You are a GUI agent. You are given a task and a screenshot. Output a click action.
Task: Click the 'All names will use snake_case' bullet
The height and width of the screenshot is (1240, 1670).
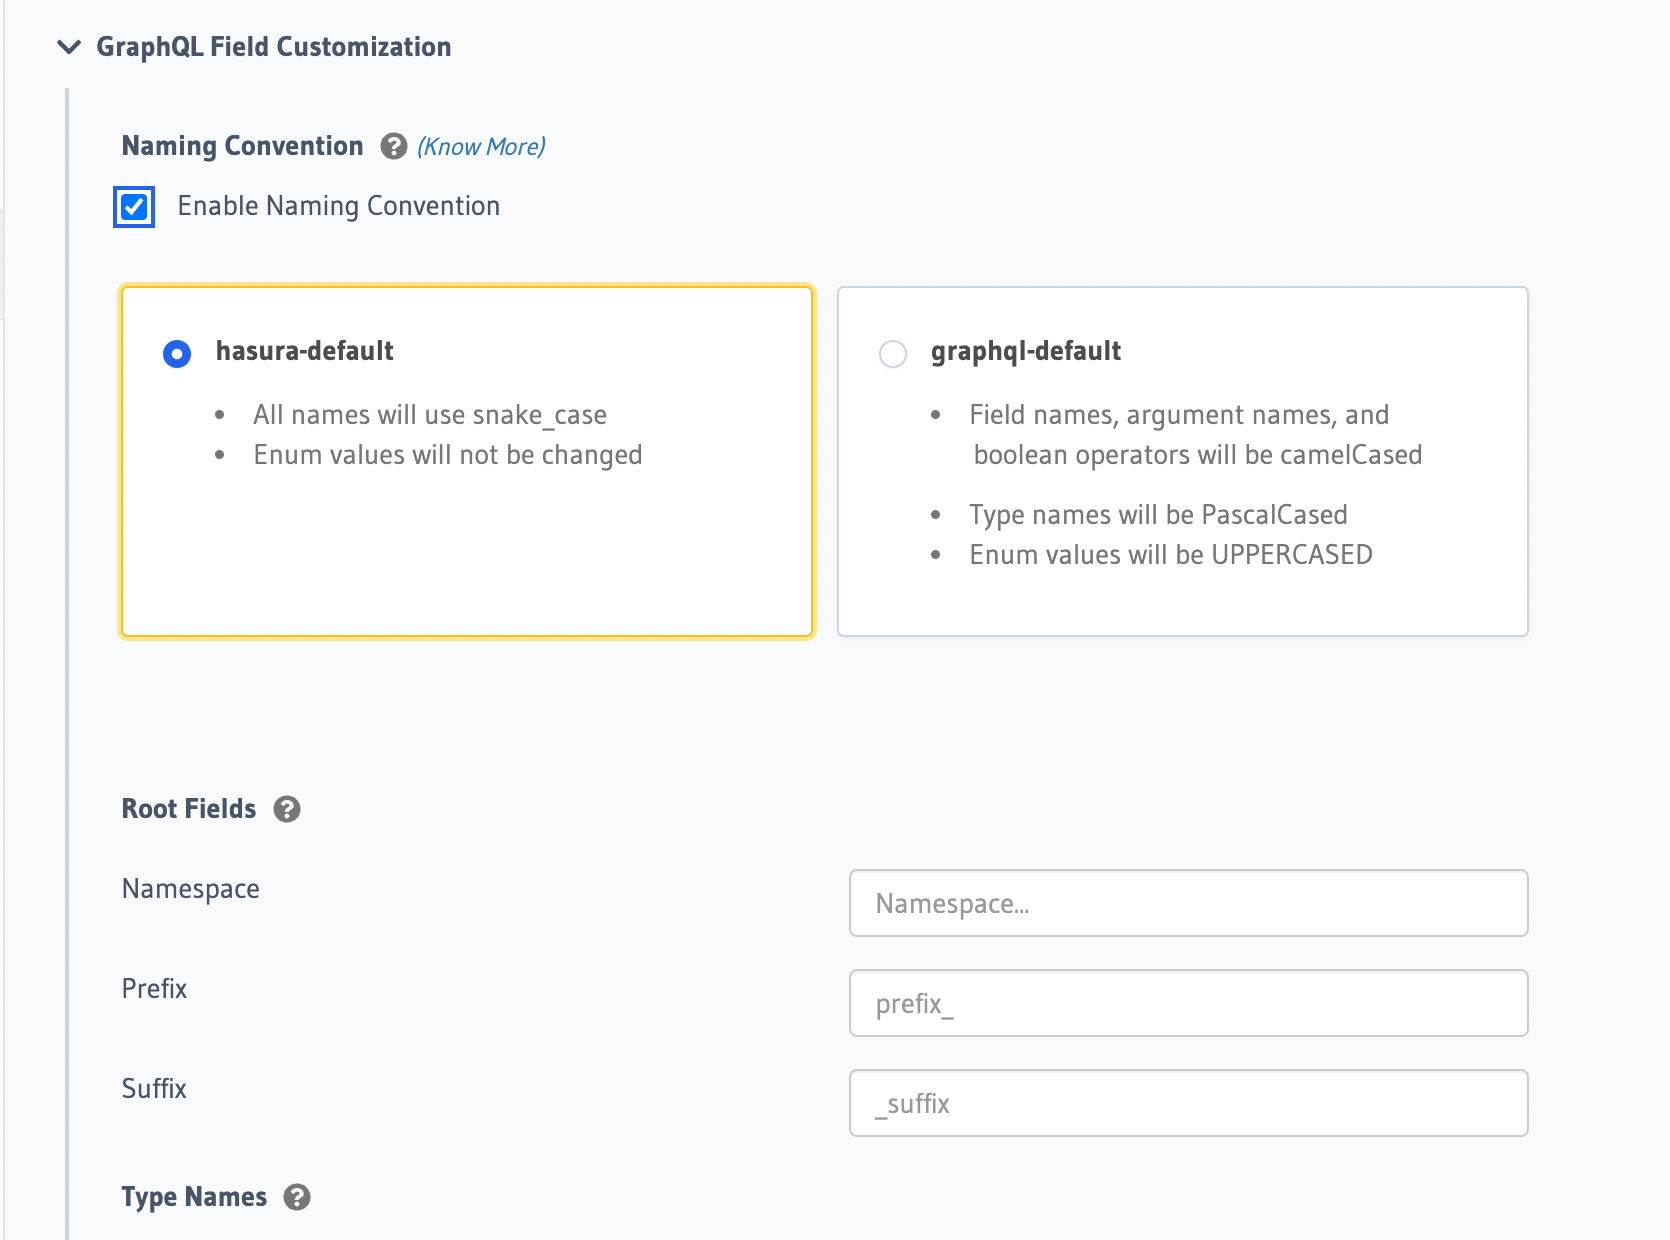[x=429, y=415]
